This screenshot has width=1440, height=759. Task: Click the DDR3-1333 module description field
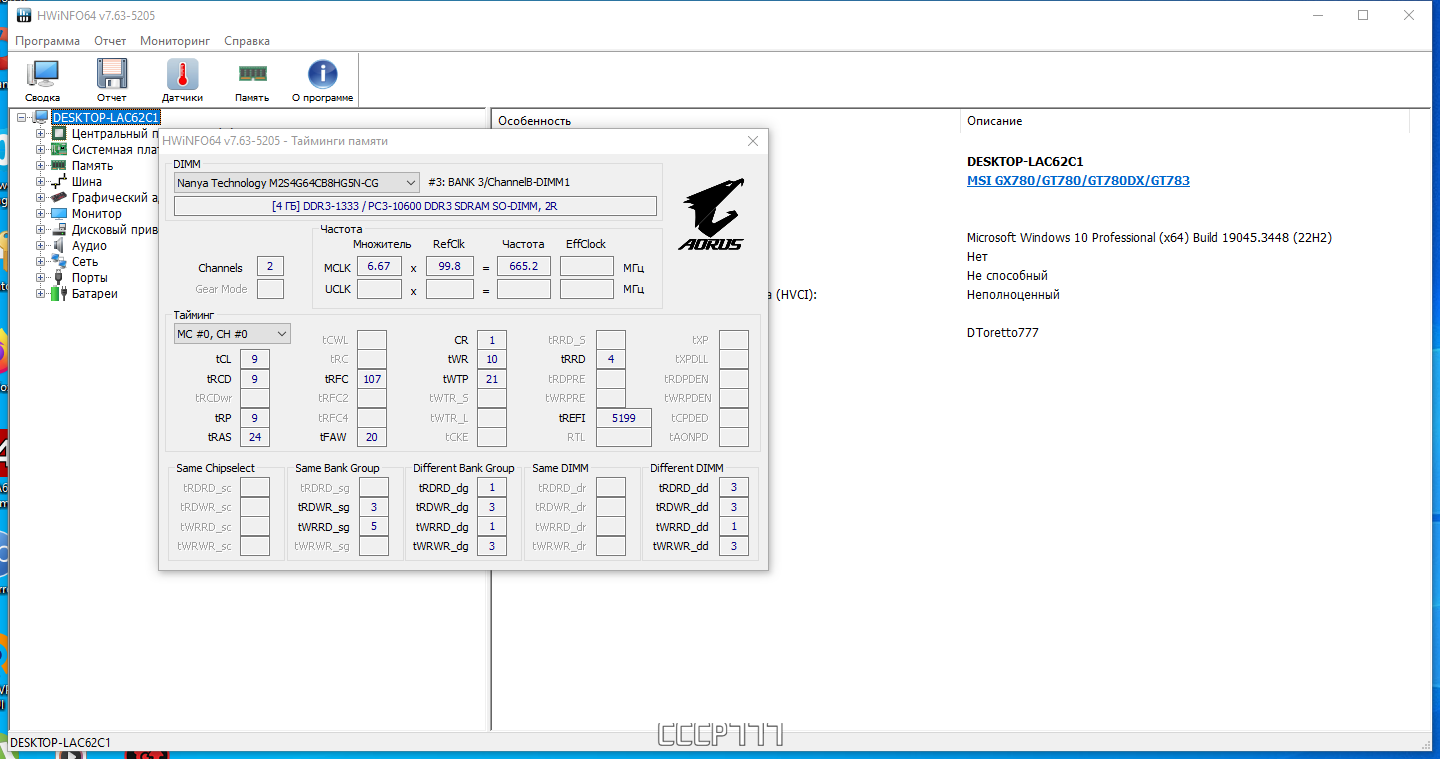coord(415,206)
